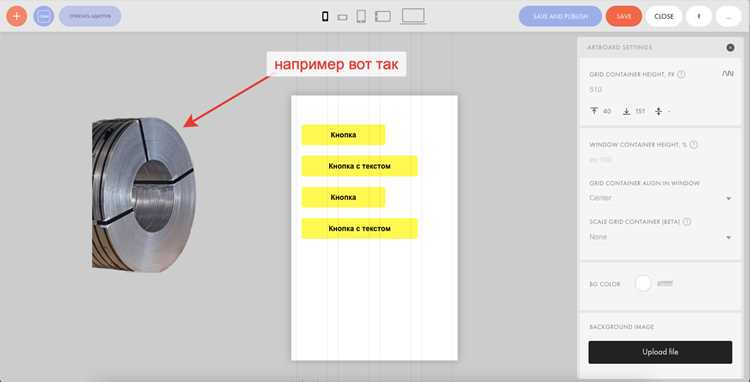Click the question mark help button

[x=699, y=16]
